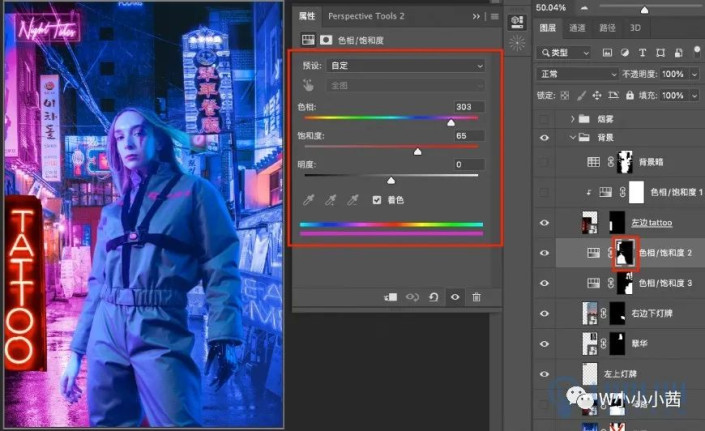Open the starburst panel icon in side strip
This screenshot has width=705, height=431.
[517, 44]
